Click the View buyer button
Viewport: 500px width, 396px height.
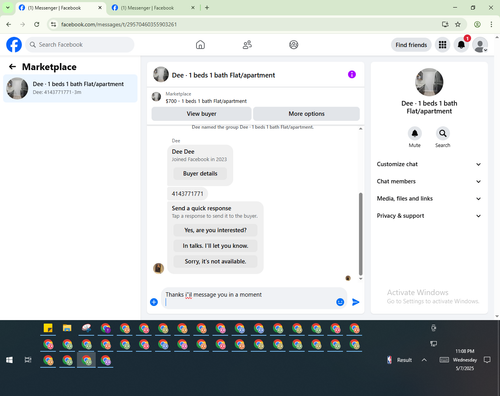(x=201, y=114)
